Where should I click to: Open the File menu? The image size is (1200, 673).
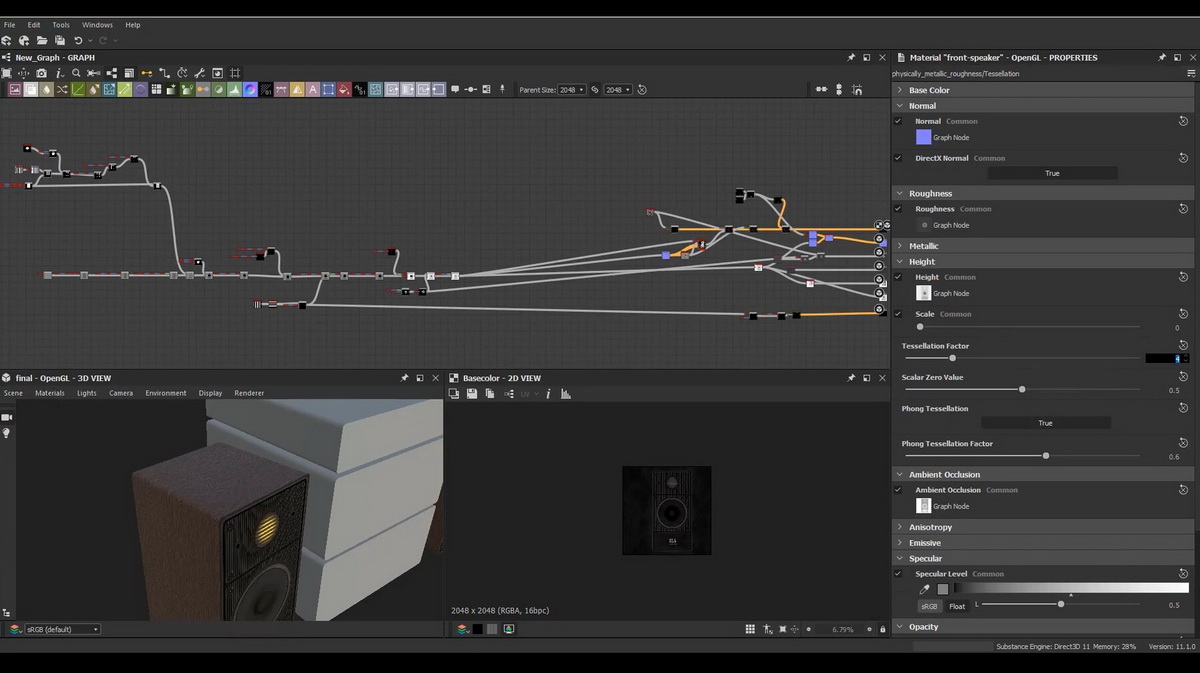coord(9,24)
